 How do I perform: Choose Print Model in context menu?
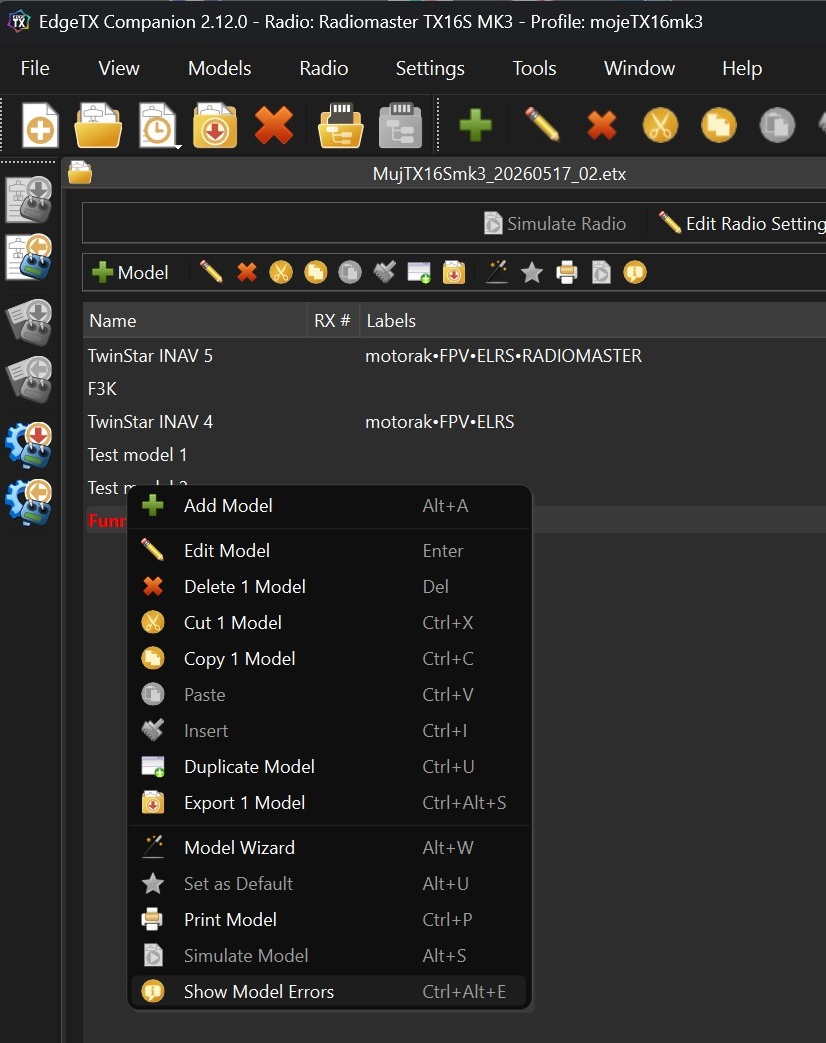point(329,919)
